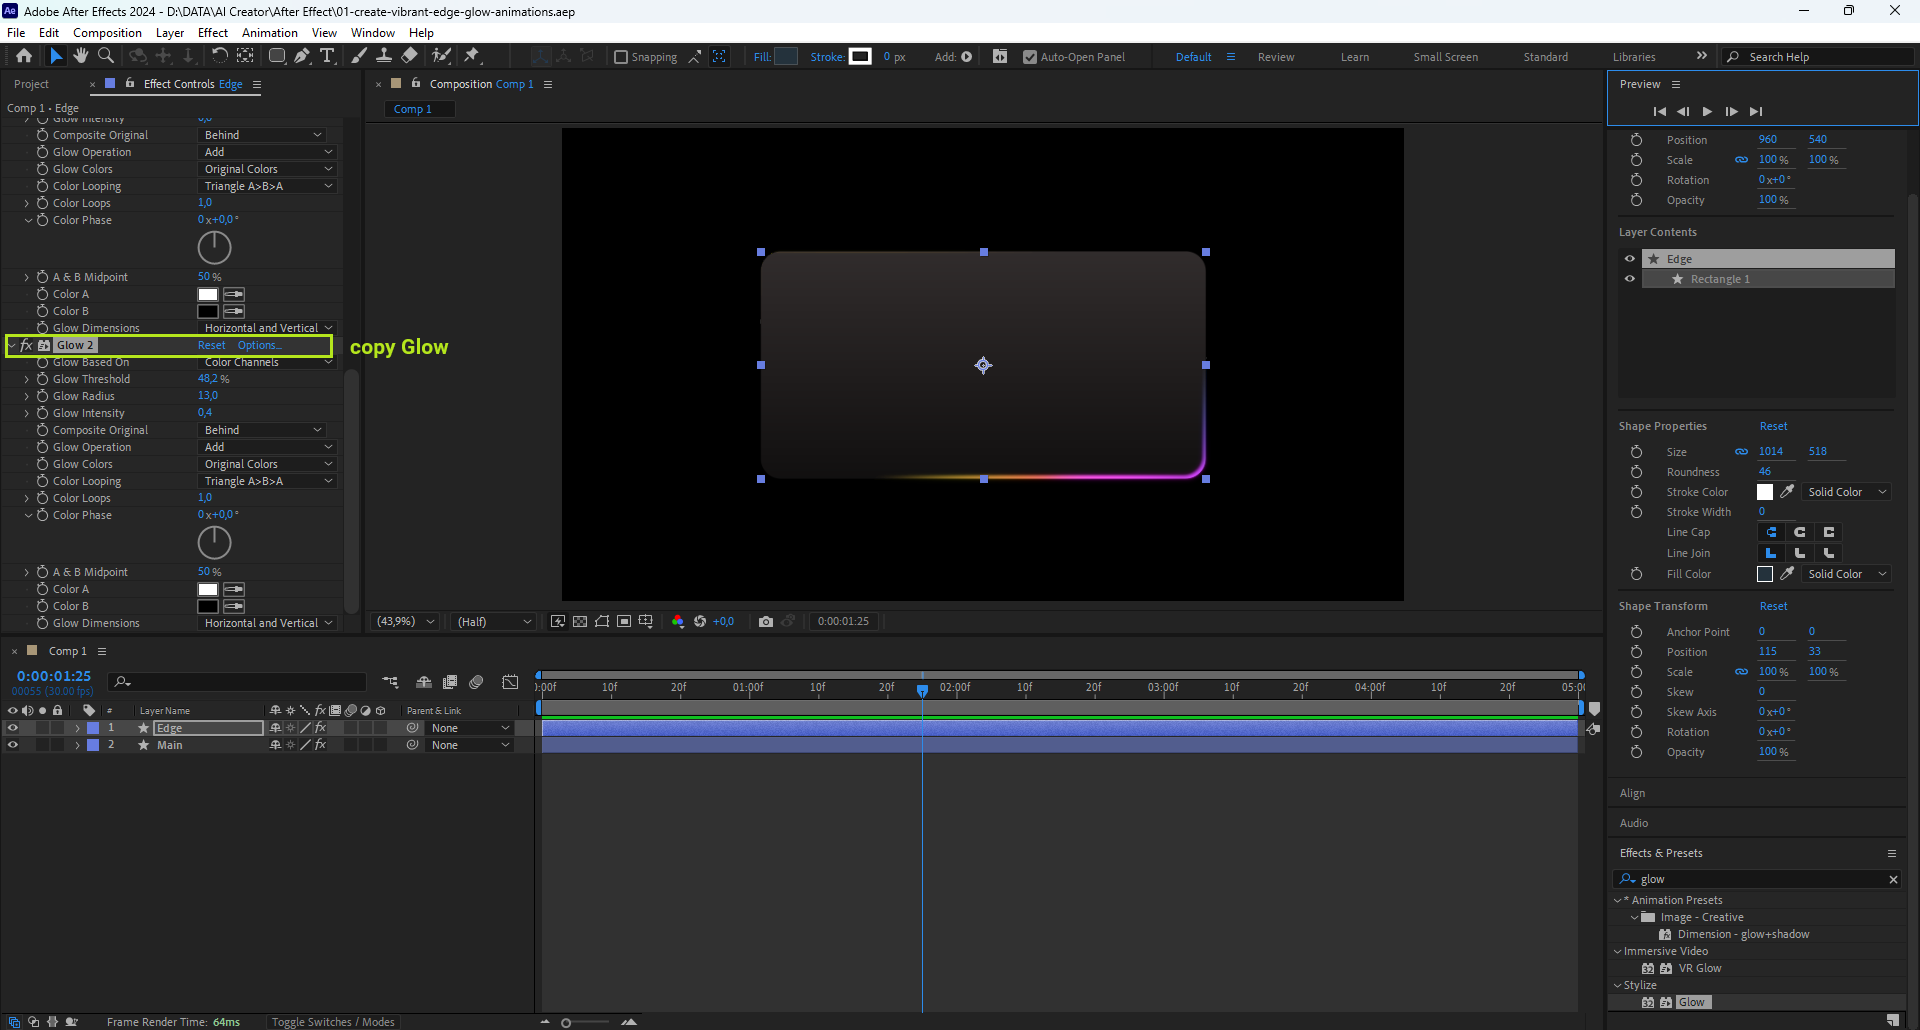1920x1030 pixels.
Task: Open the Animation menu
Action: (269, 32)
